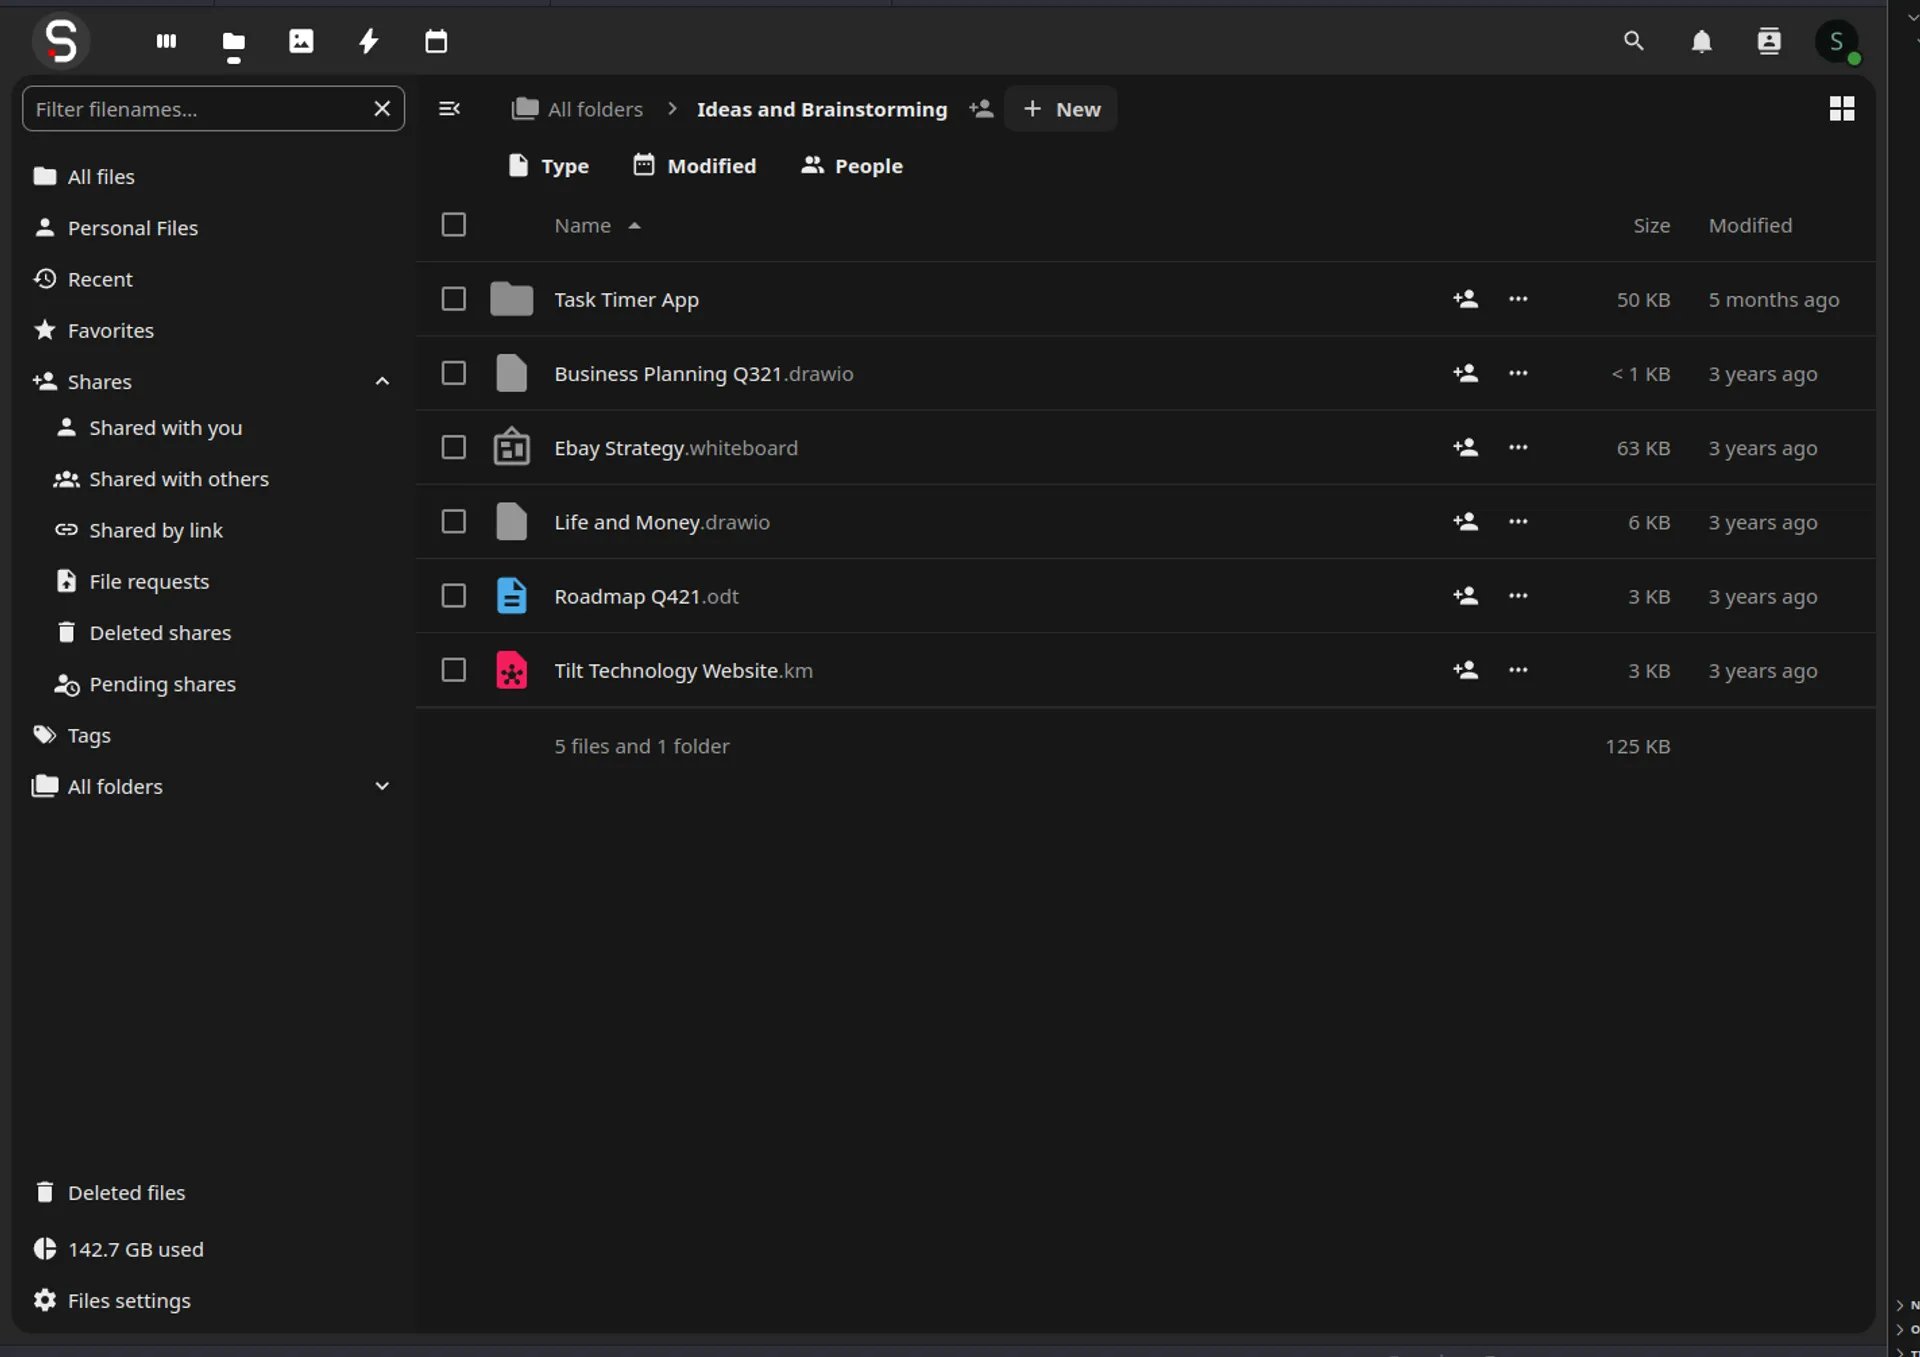Select the Roadmap Q421.odt checkbox
The image size is (1920, 1357).
[453, 595]
